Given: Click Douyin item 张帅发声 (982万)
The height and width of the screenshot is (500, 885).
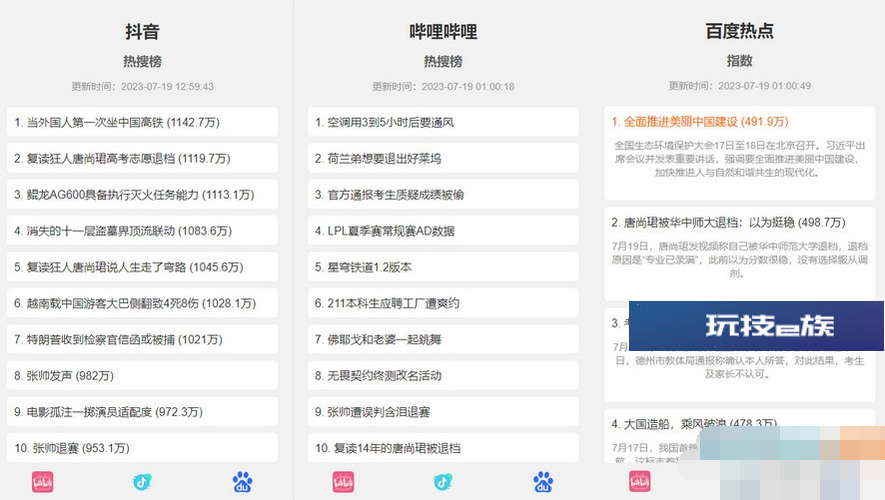Looking at the screenshot, I should [x=142, y=375].
